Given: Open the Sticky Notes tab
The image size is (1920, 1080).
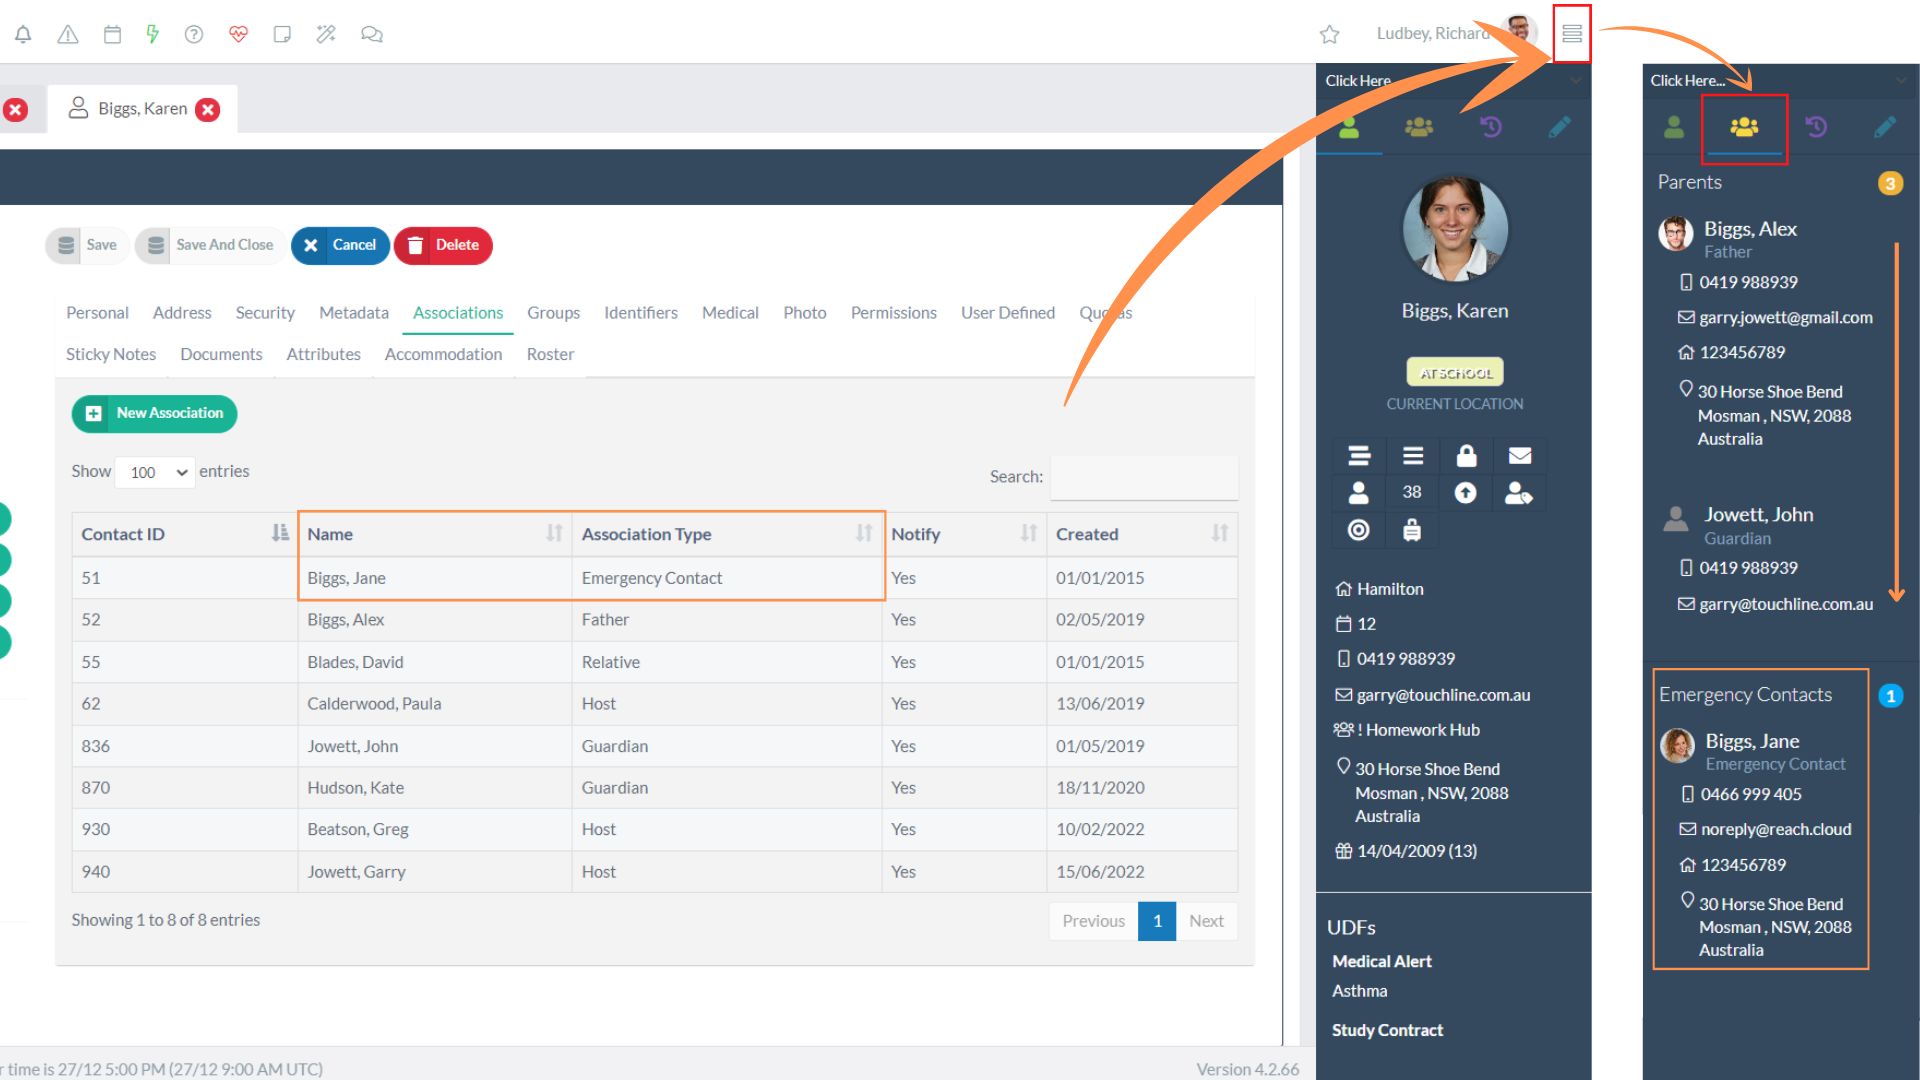Looking at the screenshot, I should click(x=111, y=354).
